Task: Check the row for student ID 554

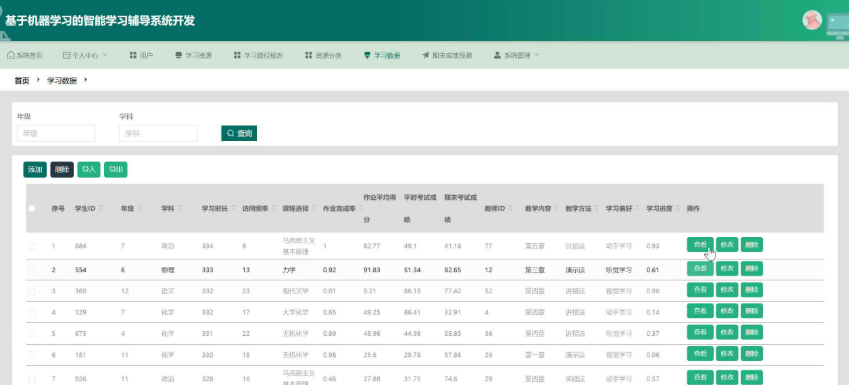Action: click(32, 270)
